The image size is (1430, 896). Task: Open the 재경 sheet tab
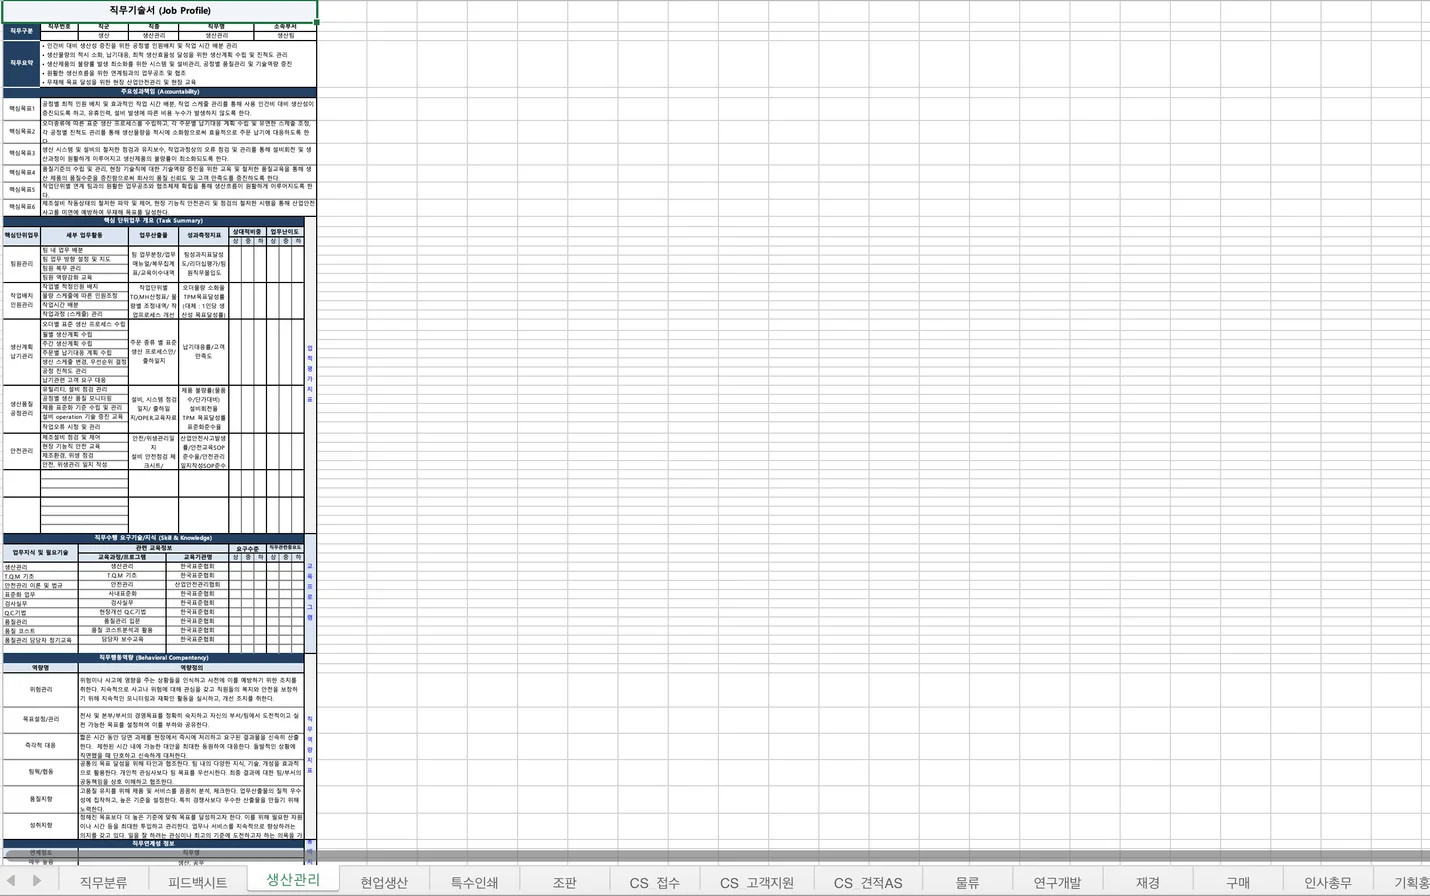[1148, 882]
